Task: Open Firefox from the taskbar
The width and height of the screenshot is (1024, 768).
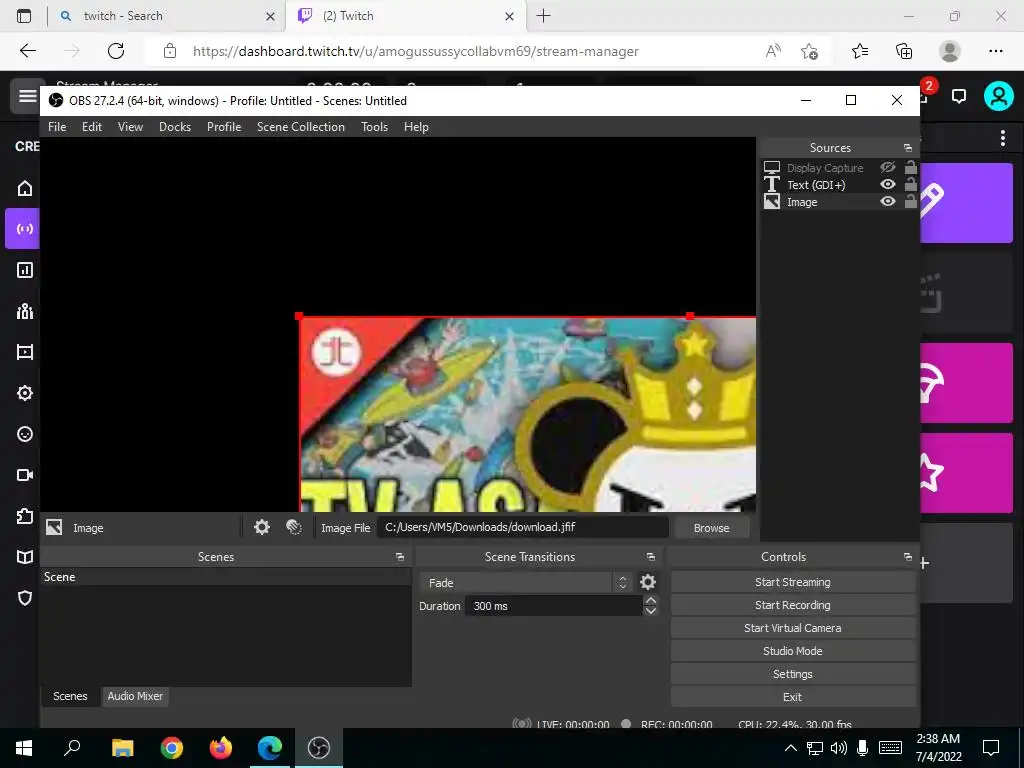Action: click(221, 747)
